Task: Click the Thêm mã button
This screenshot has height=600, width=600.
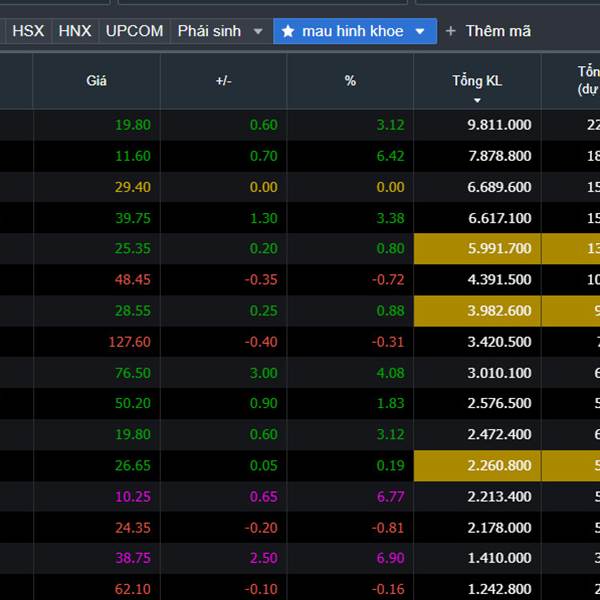Action: pos(498,31)
